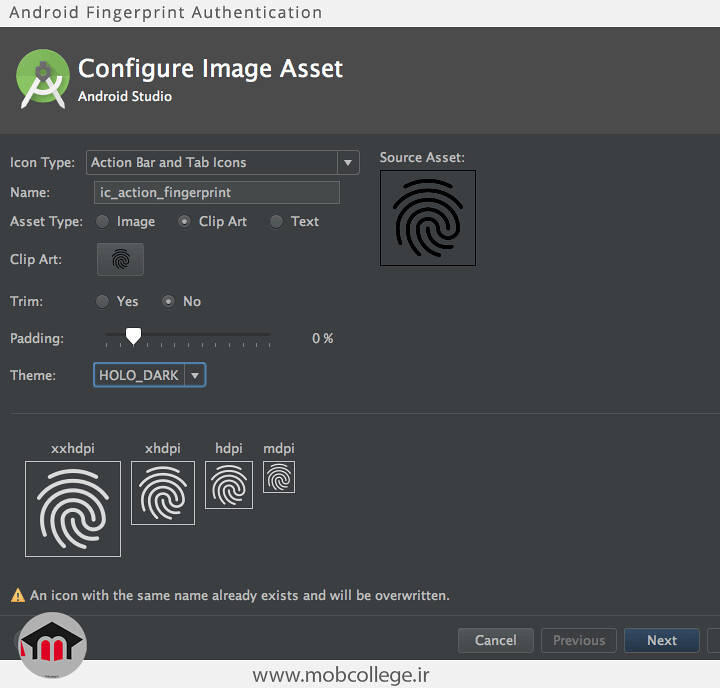Click the Padding slider track's right end

[269, 335]
